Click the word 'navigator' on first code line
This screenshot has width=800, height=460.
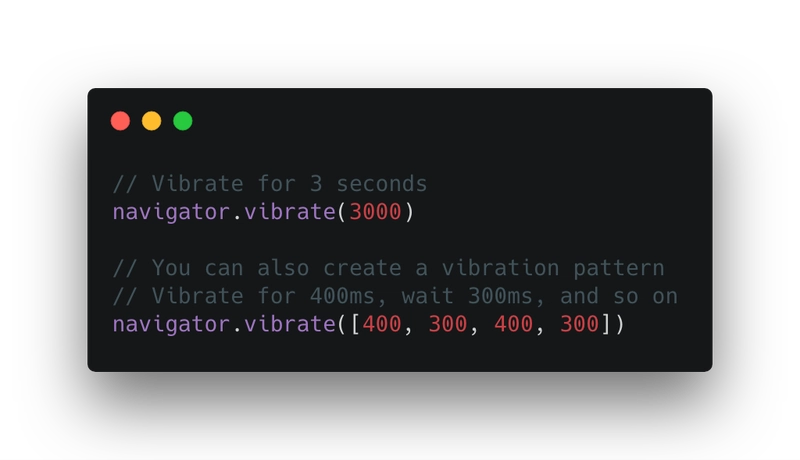[x=171, y=212]
